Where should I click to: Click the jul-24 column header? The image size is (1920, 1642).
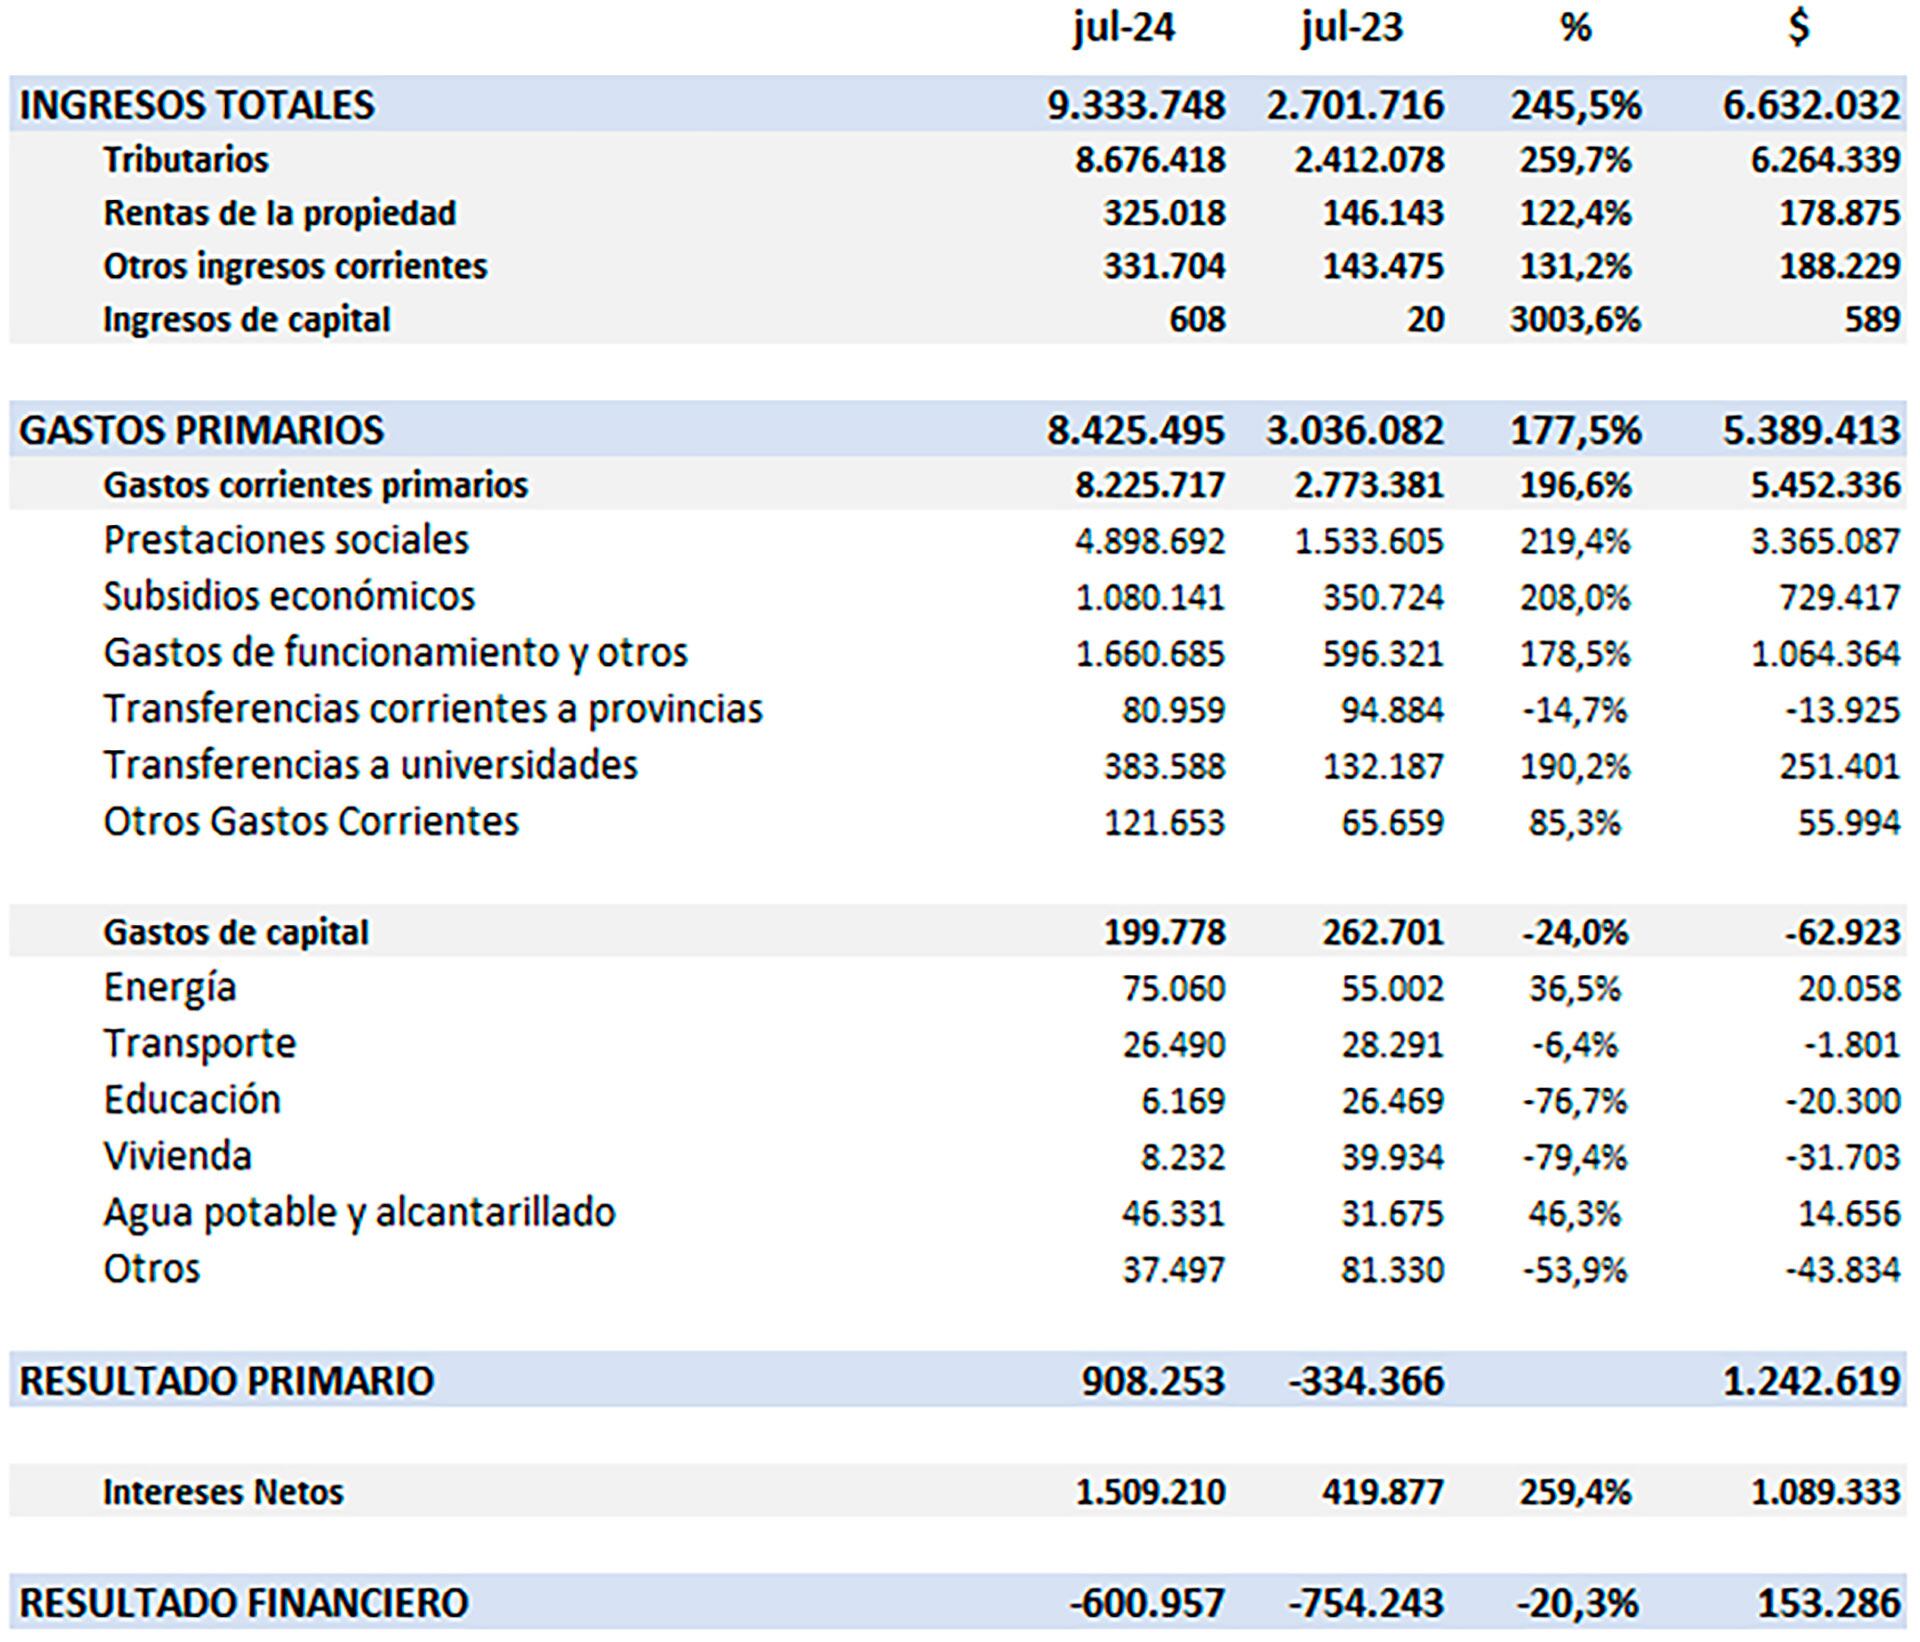[1124, 27]
